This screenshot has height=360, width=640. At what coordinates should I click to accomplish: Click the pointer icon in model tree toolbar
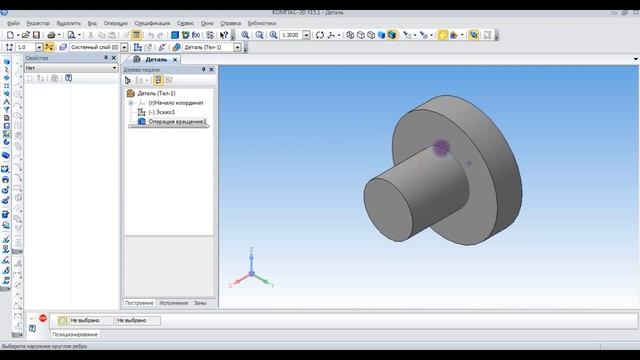point(128,80)
